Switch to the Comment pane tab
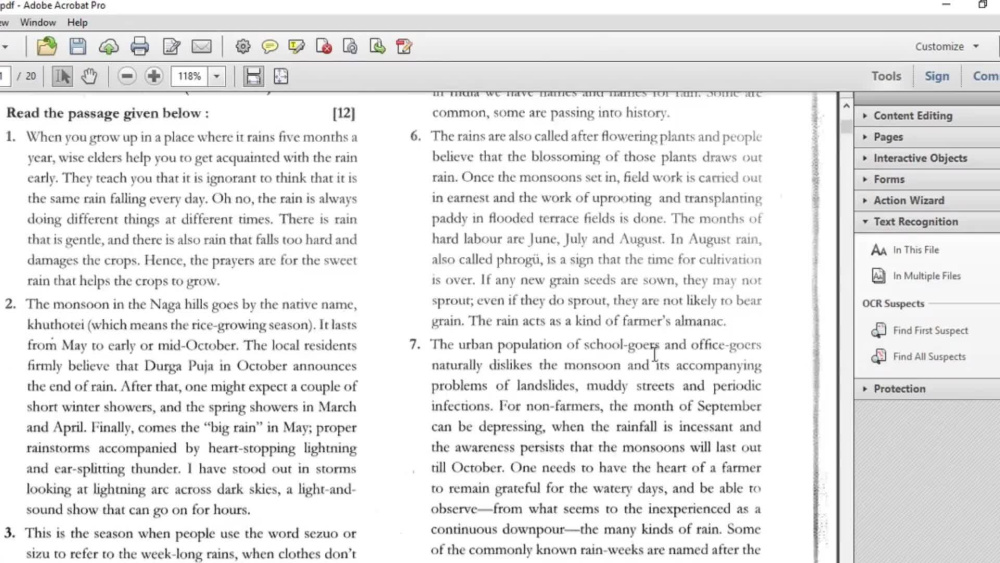Viewport: 1000px width, 563px height. pyautogui.click(x=985, y=76)
